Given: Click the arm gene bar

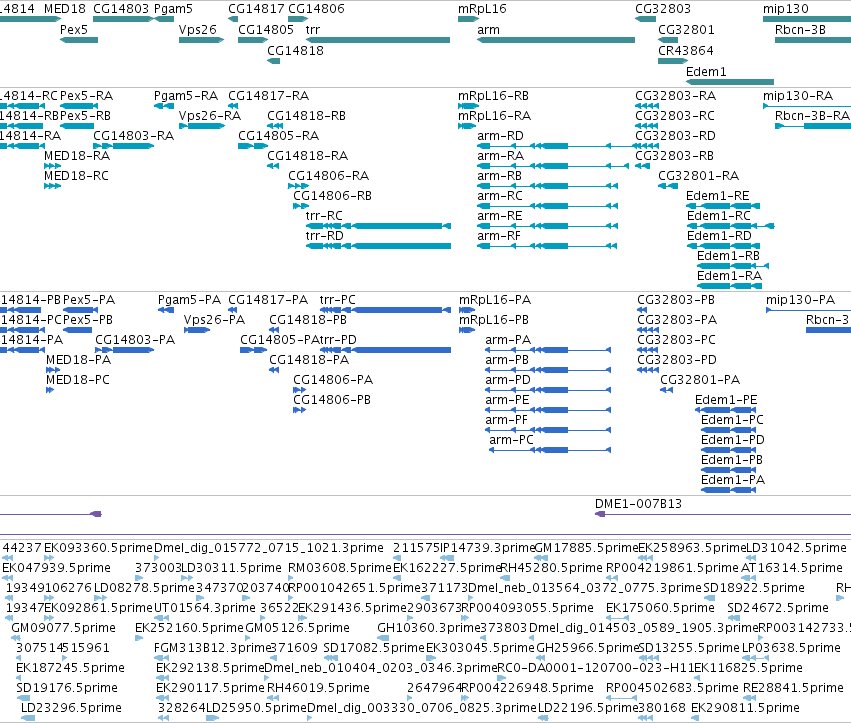Looking at the screenshot, I should (x=556, y=40).
